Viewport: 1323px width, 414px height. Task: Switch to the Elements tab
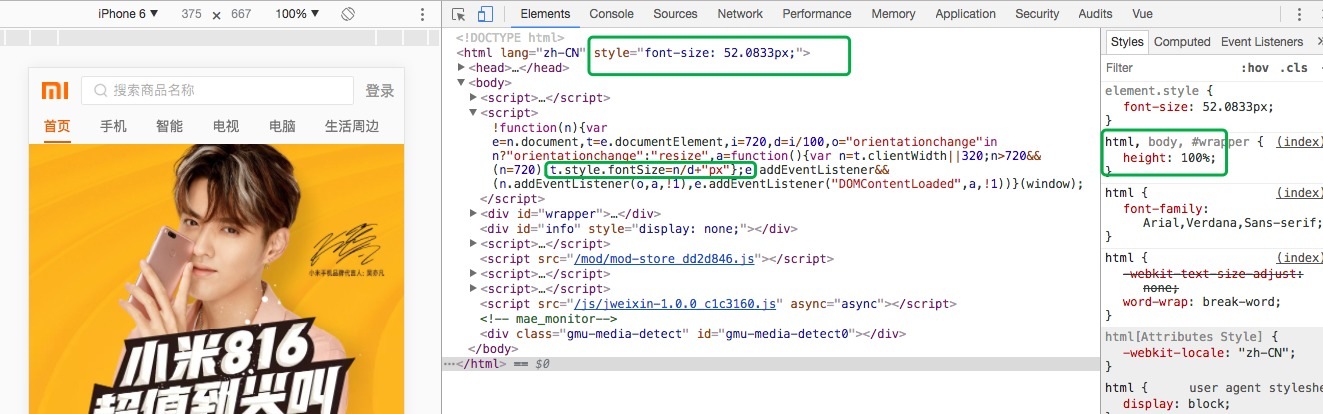[545, 14]
